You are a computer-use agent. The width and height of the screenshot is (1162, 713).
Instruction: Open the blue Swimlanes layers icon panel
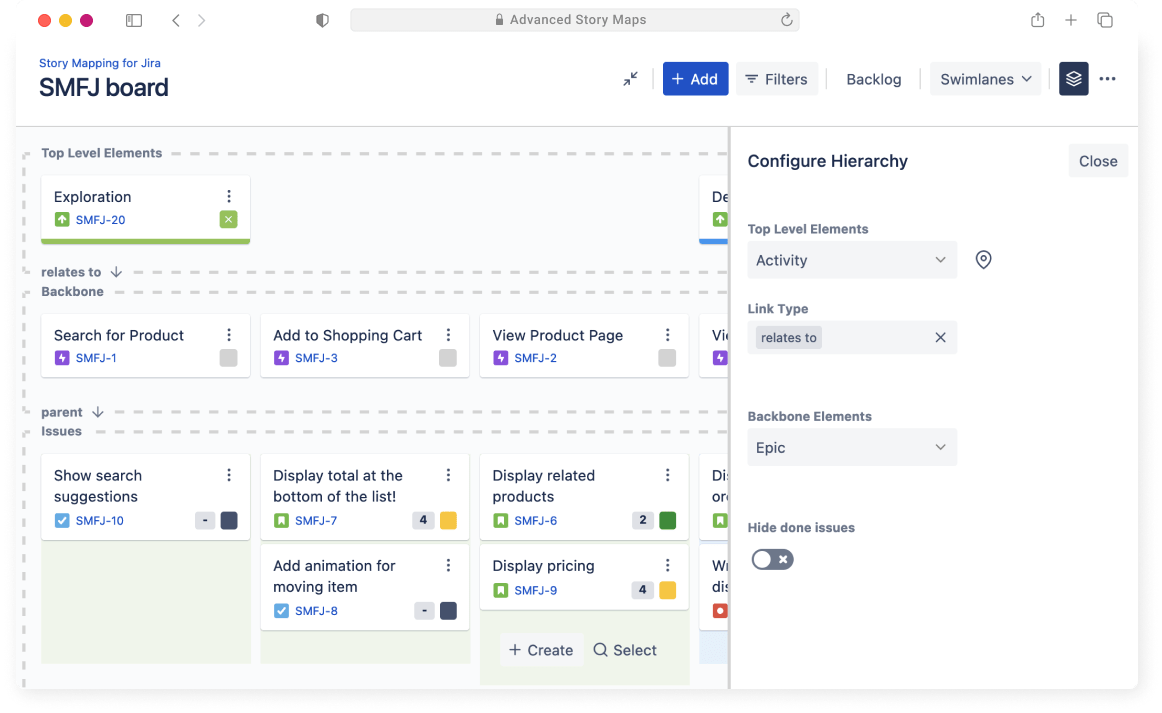tap(1073, 78)
